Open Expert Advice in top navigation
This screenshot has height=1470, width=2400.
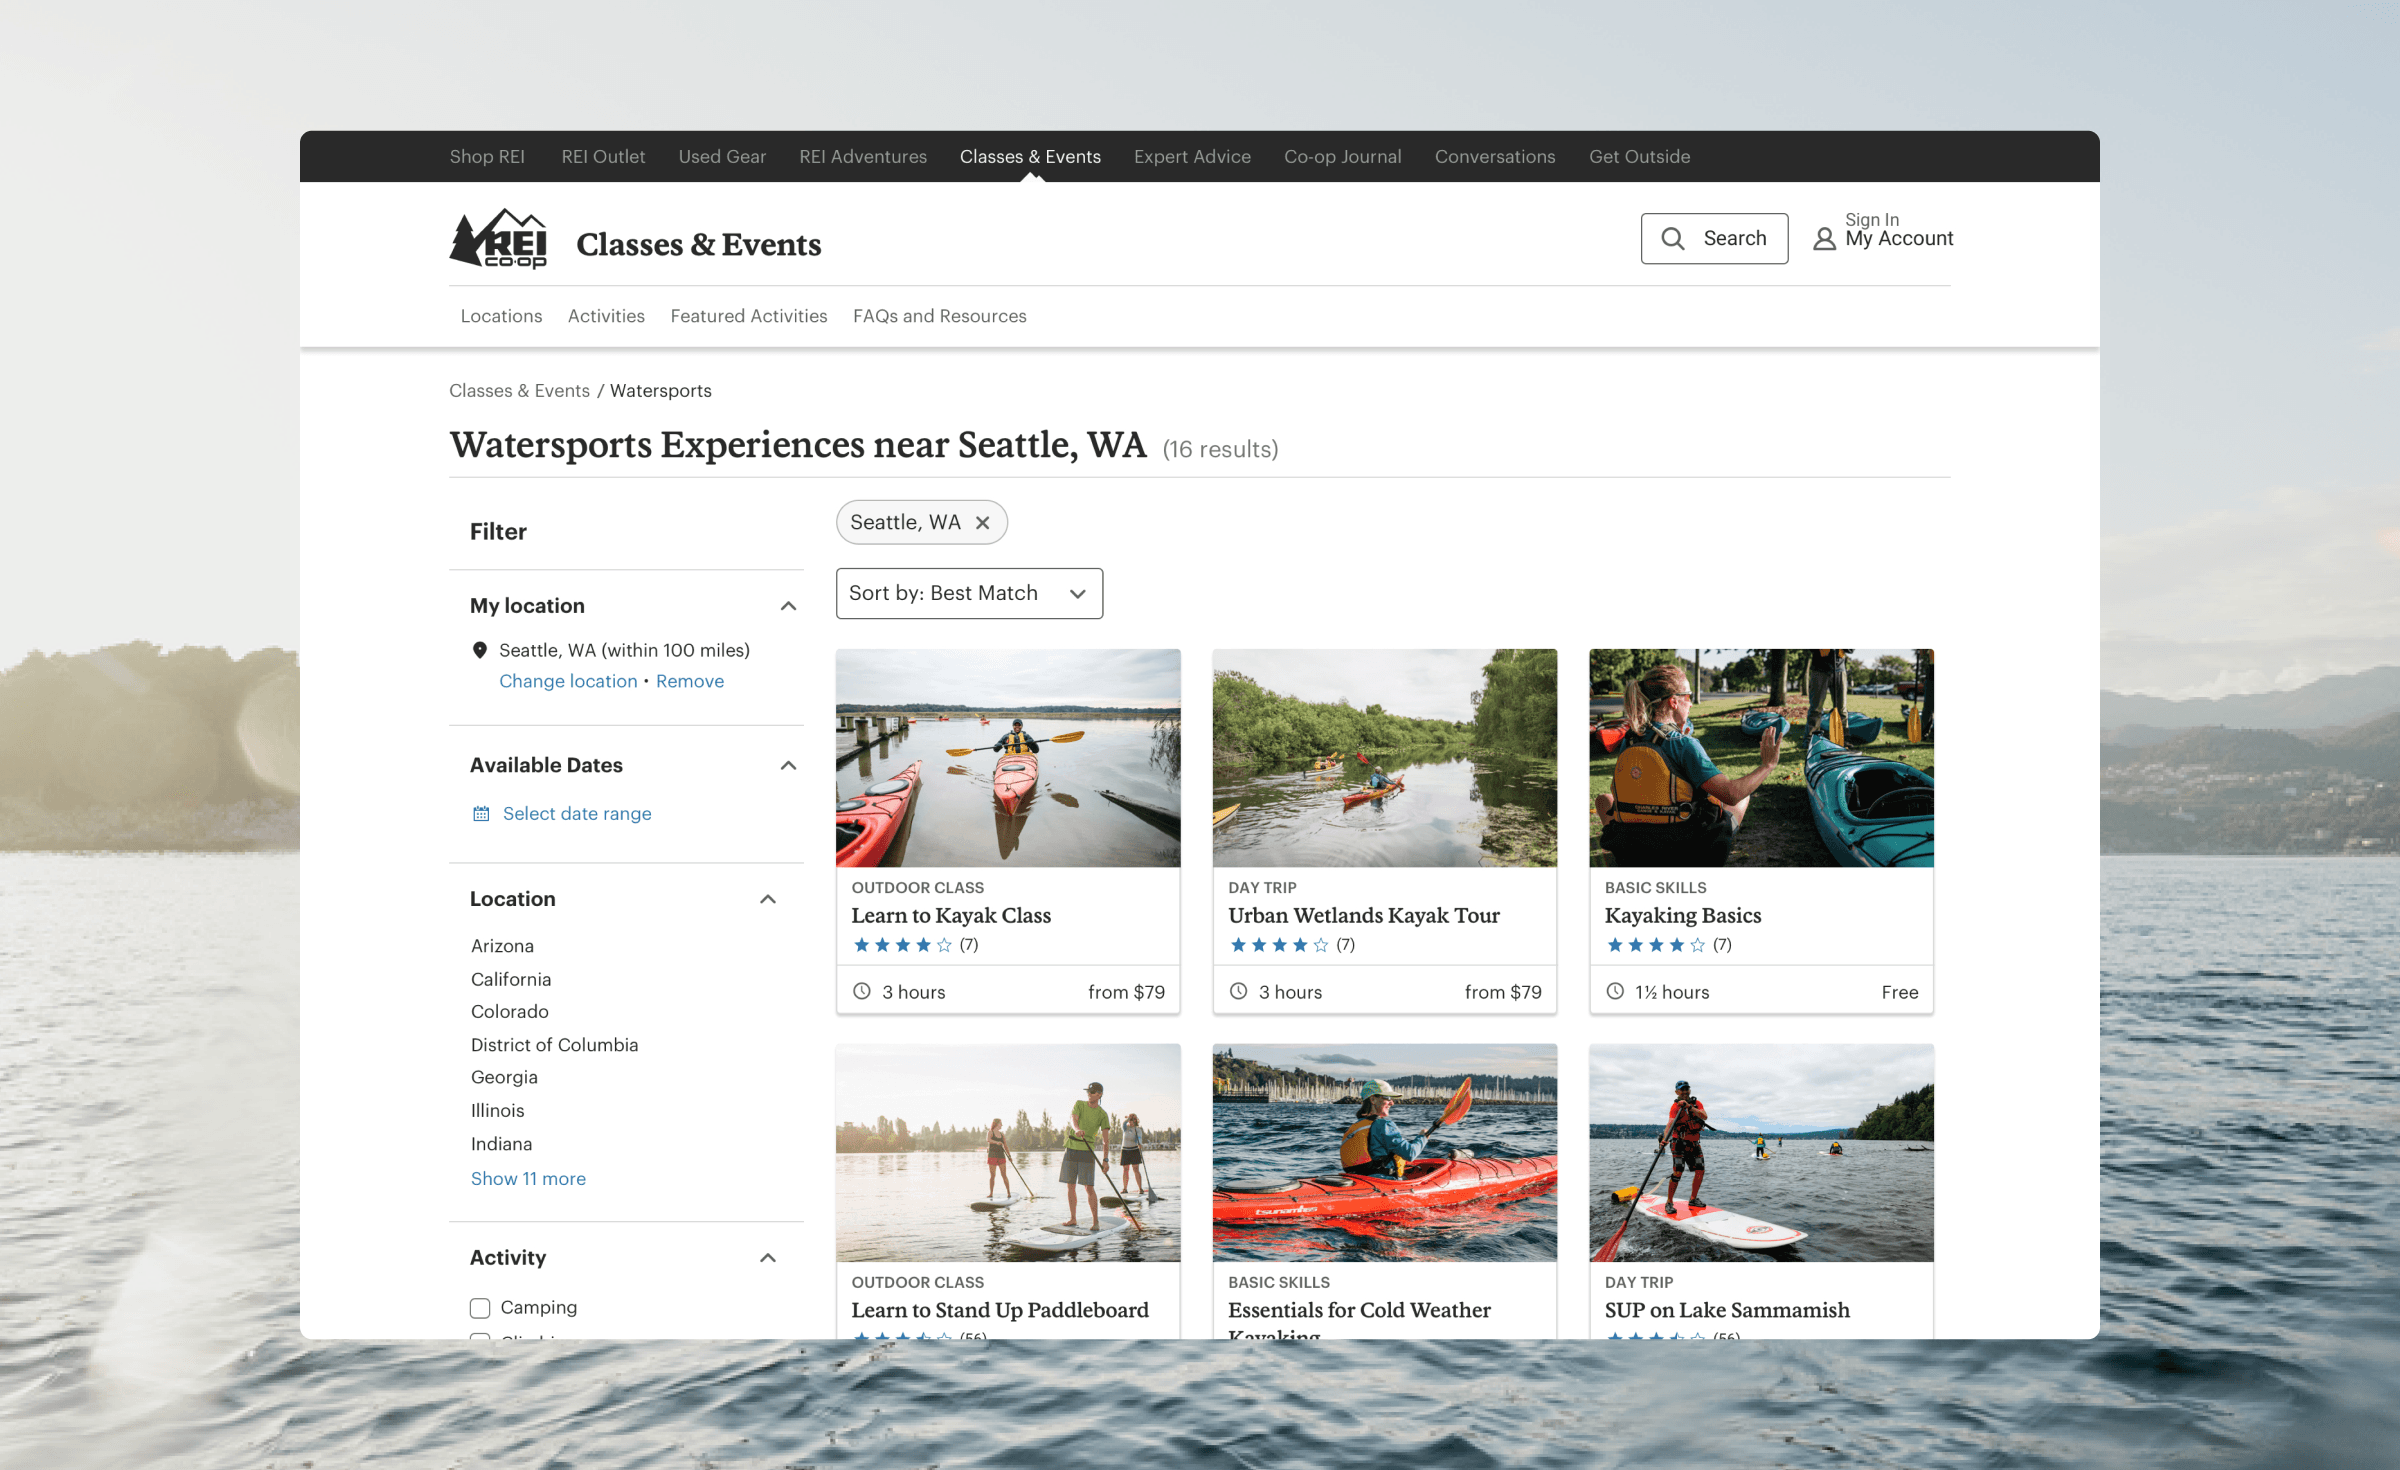pos(1192,156)
